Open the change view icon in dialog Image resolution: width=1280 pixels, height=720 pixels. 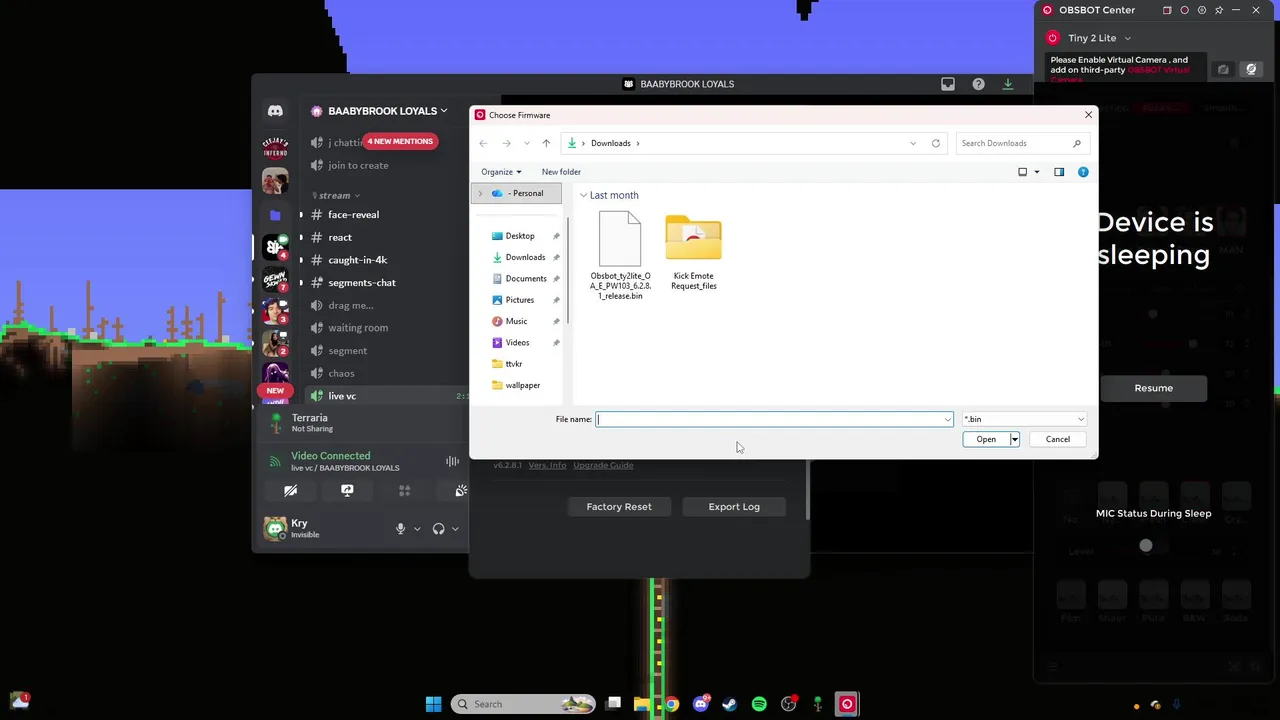click(1022, 172)
